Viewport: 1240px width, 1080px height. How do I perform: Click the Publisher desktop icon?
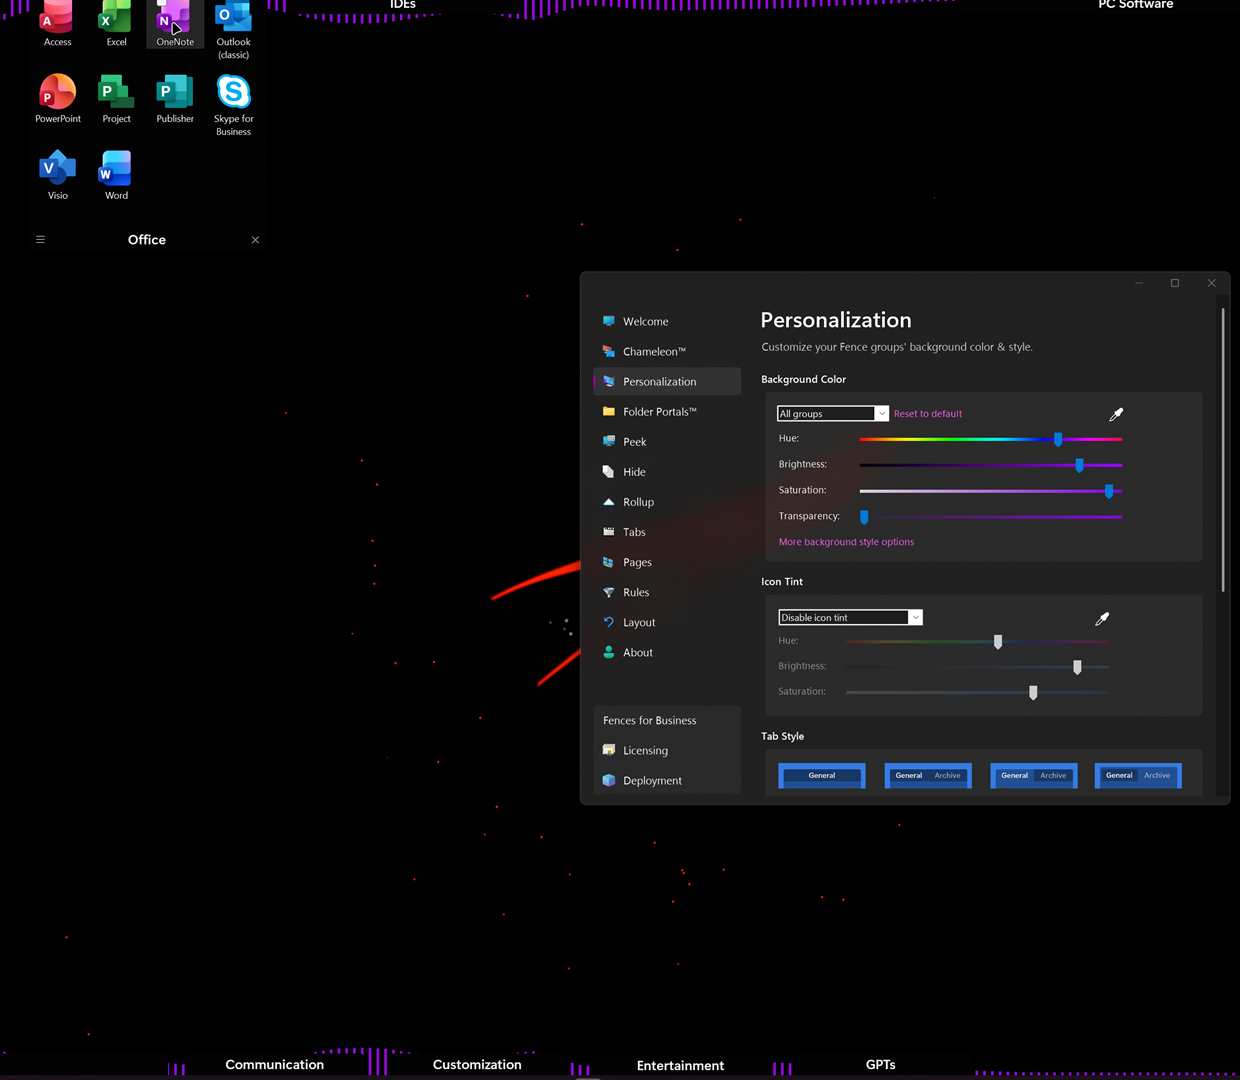175,98
